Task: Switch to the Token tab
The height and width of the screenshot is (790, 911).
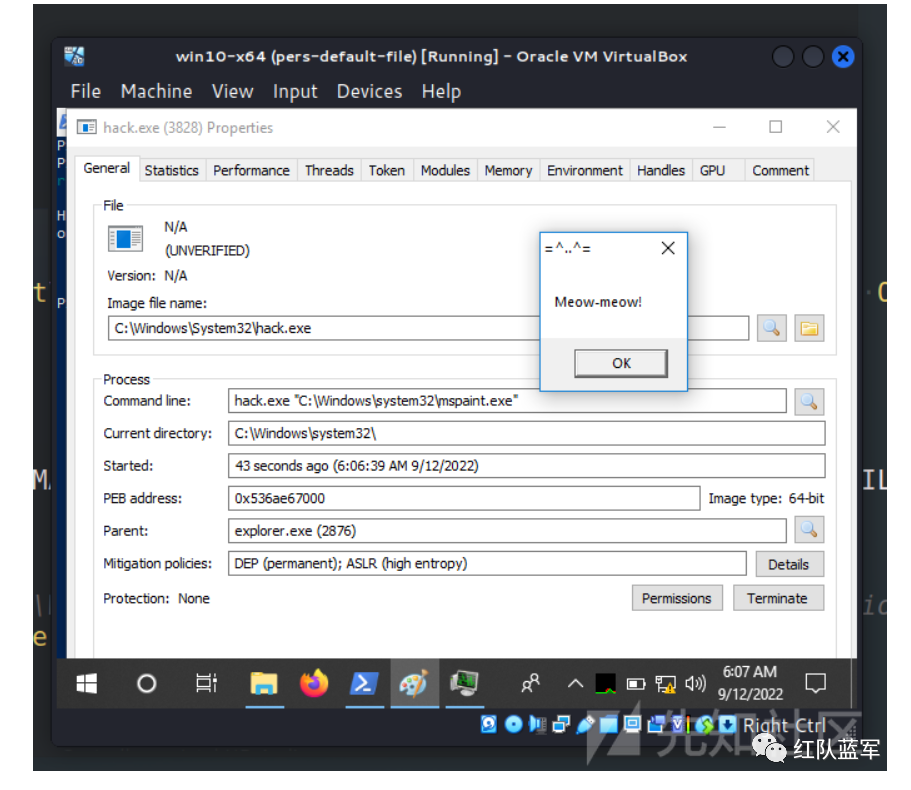Action: [x=386, y=170]
